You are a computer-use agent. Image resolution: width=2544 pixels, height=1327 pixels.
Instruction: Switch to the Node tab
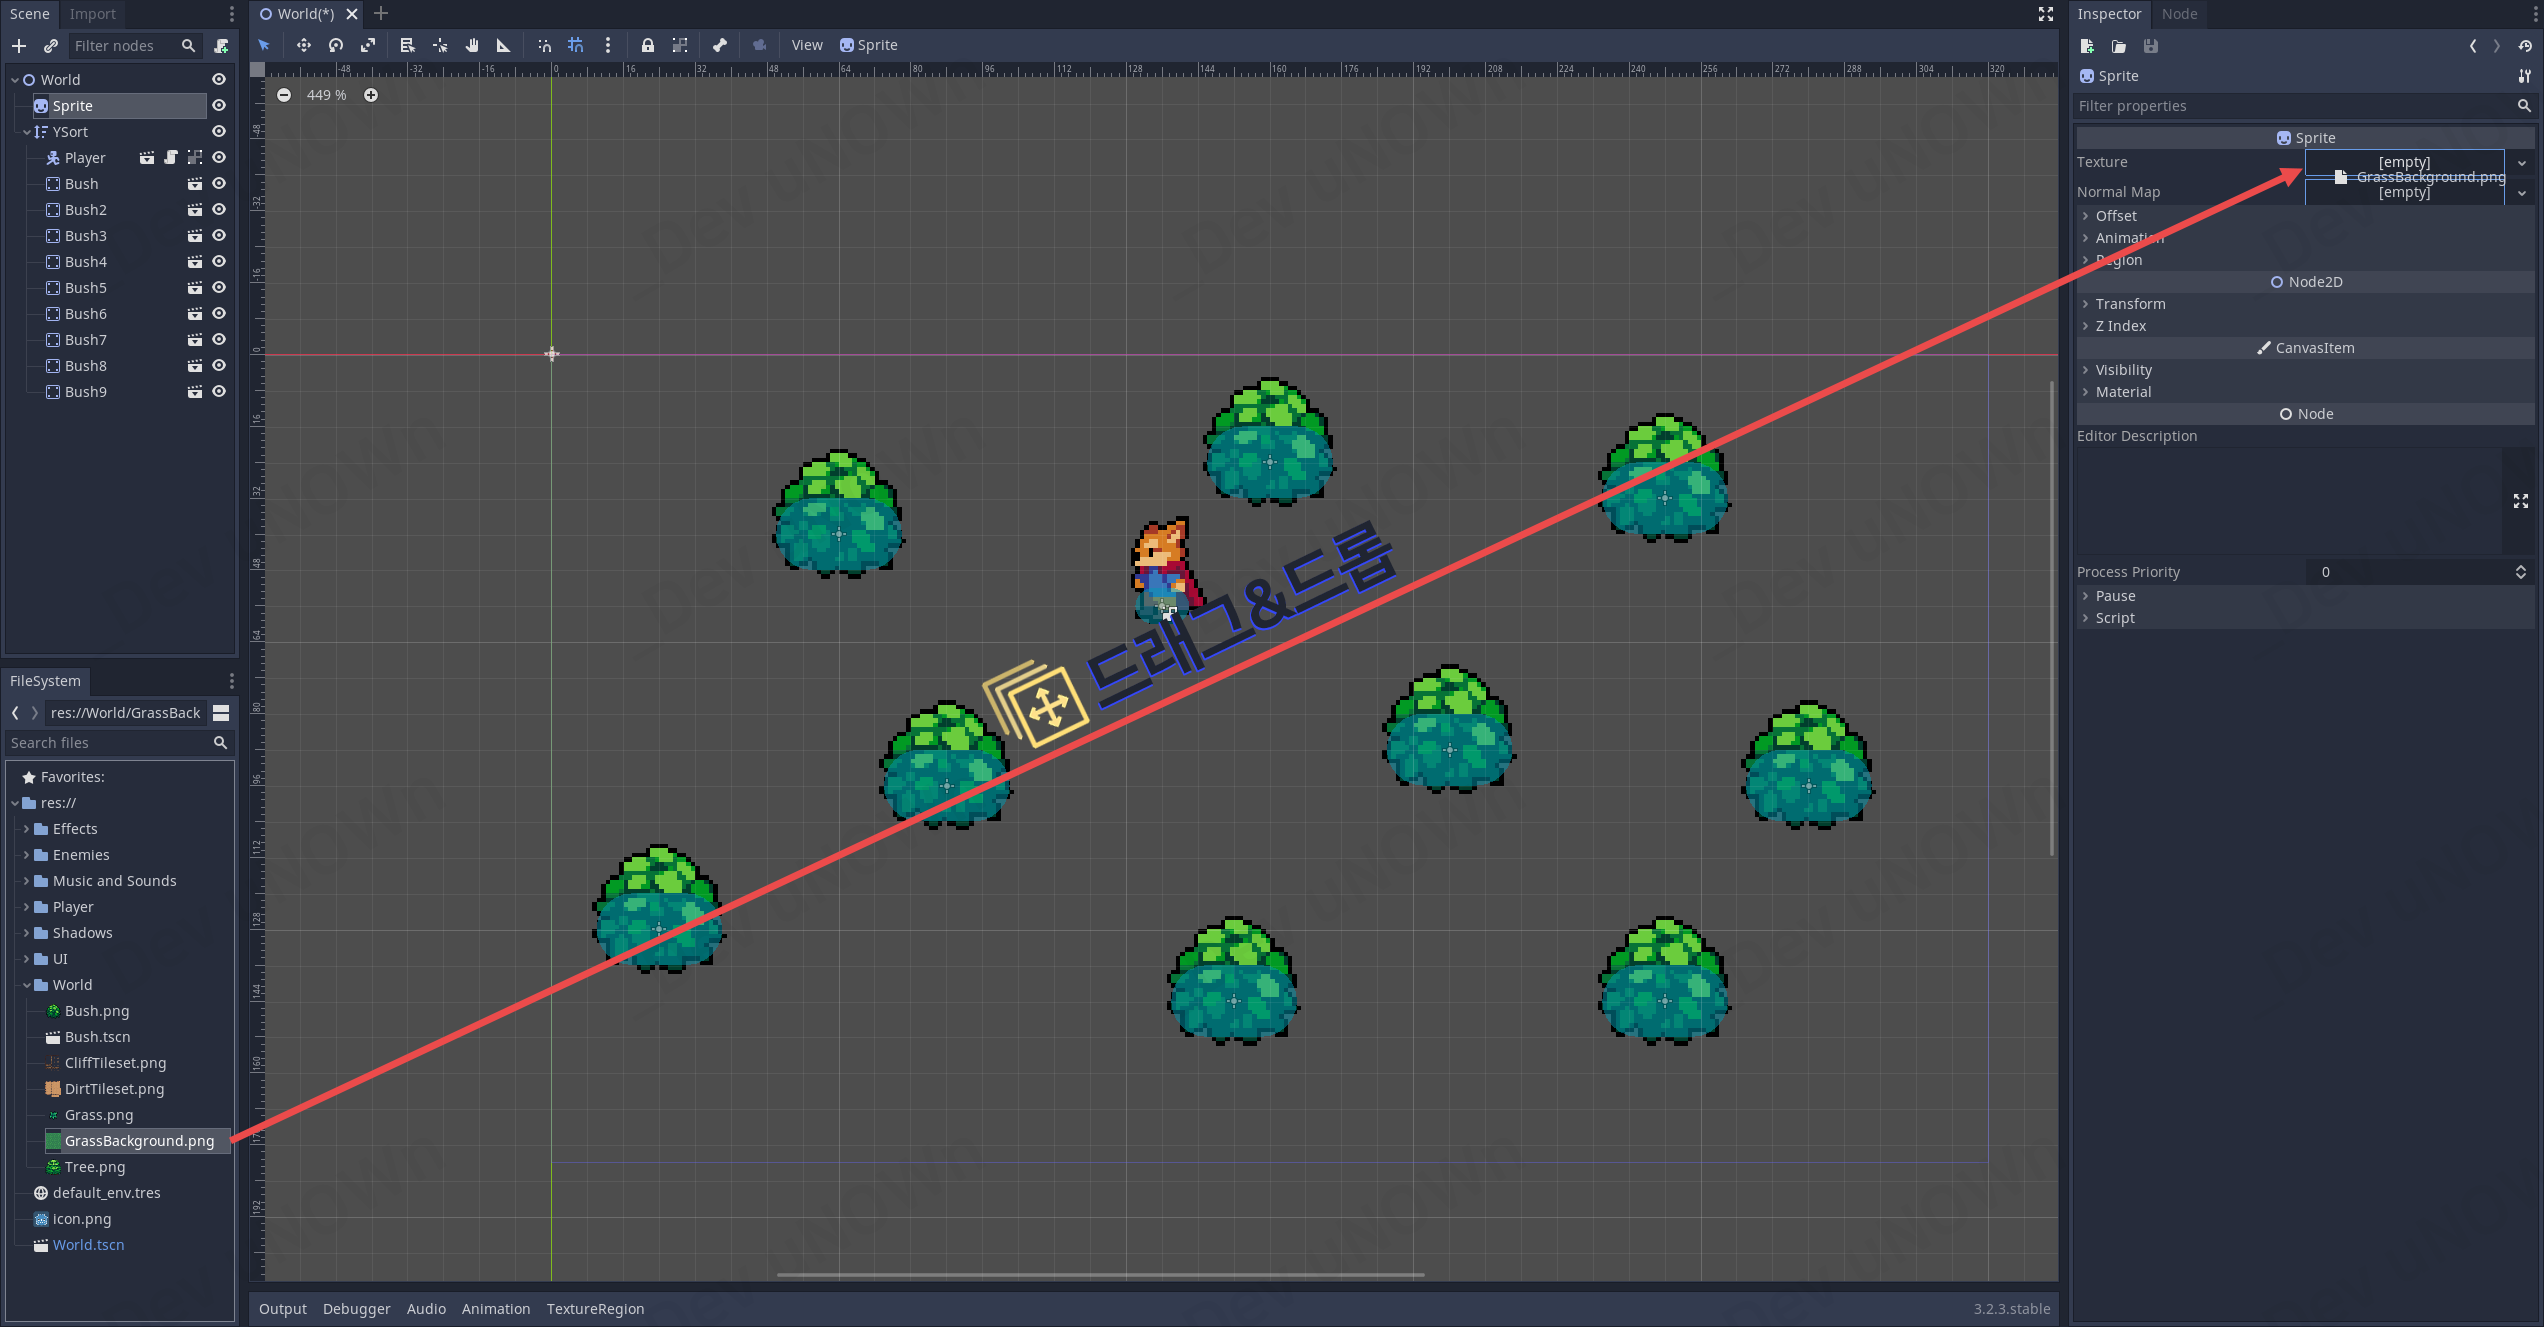pyautogui.click(x=2178, y=14)
